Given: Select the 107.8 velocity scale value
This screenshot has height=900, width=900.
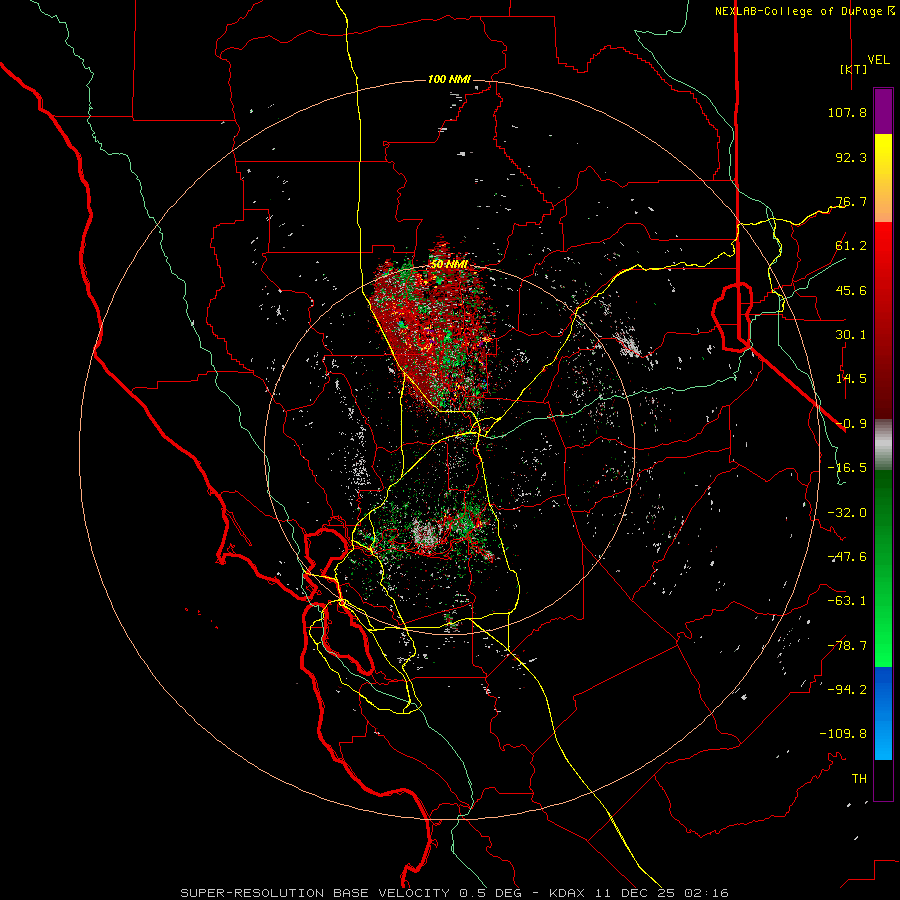Looking at the screenshot, I should click(x=847, y=112).
